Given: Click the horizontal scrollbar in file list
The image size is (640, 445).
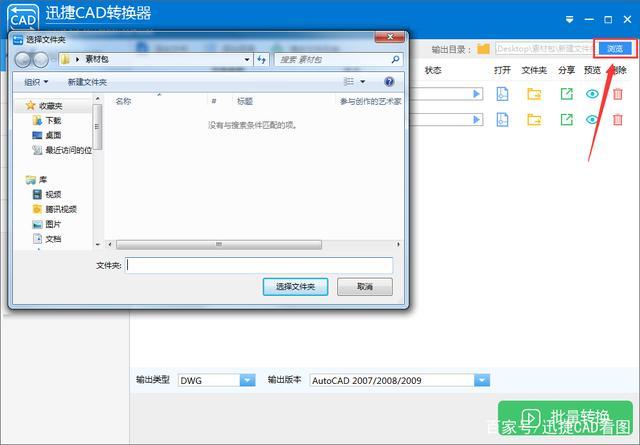Looking at the screenshot, I should pyautogui.click(x=219, y=245).
